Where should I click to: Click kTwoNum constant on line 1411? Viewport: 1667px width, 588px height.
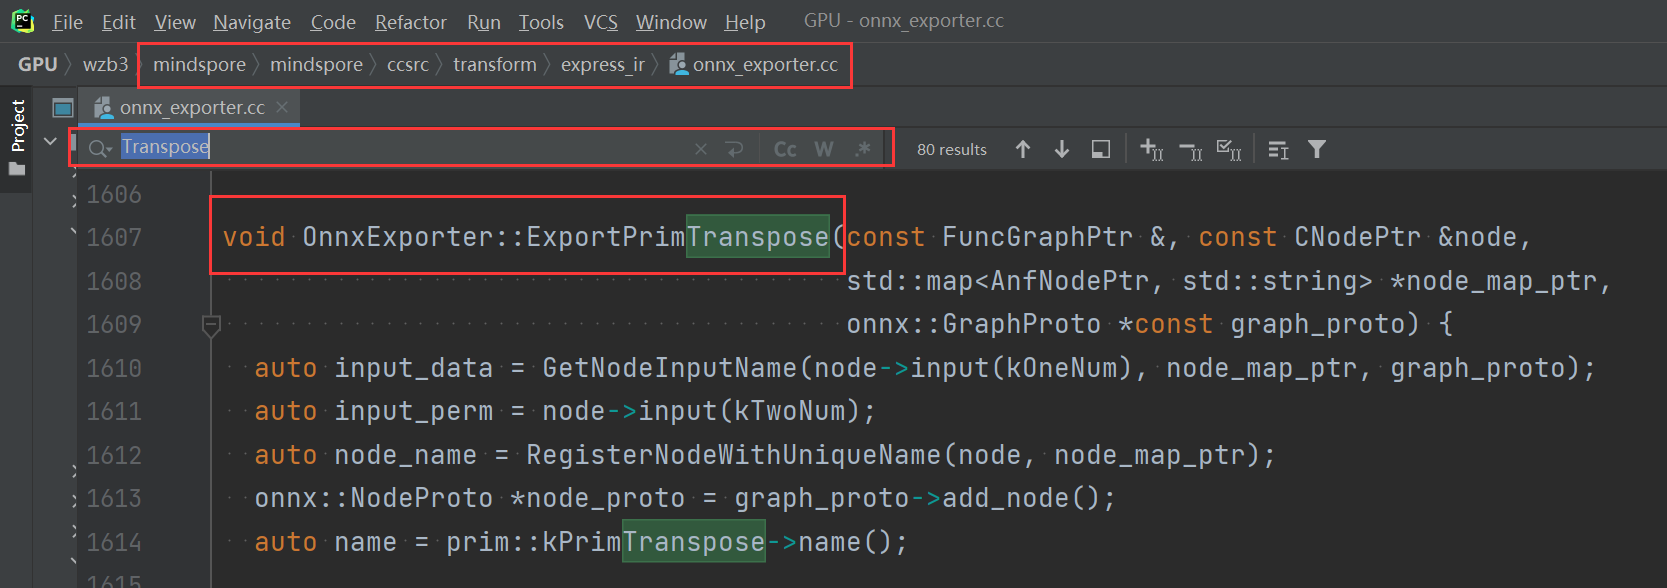(x=790, y=411)
